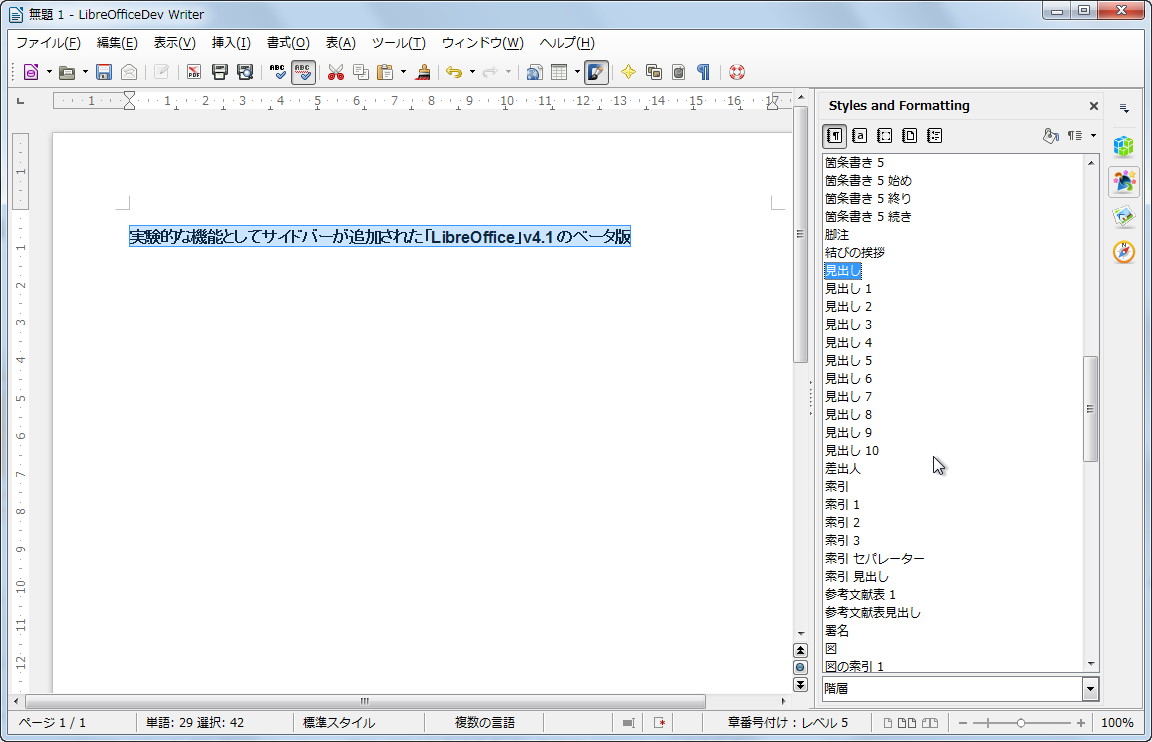Toggle formatting marks display

(x=704, y=71)
